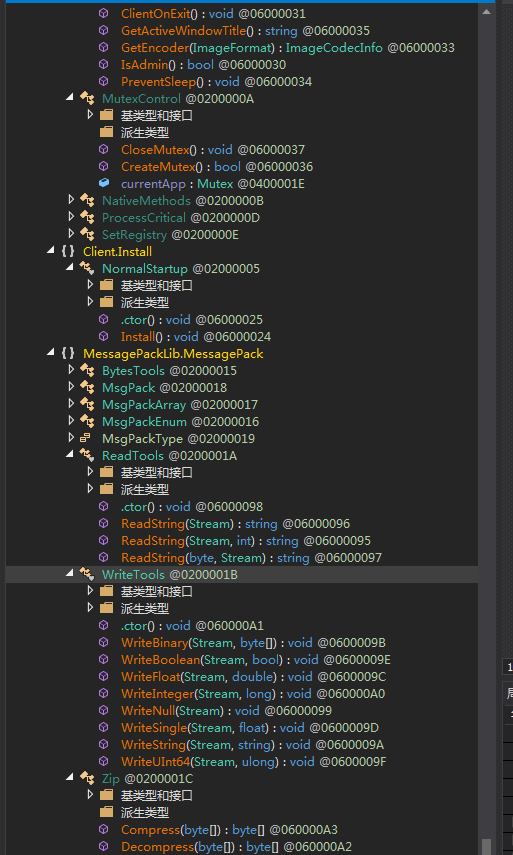Expand the MsgPackType enum node
513x855 pixels.
[x=71, y=438]
